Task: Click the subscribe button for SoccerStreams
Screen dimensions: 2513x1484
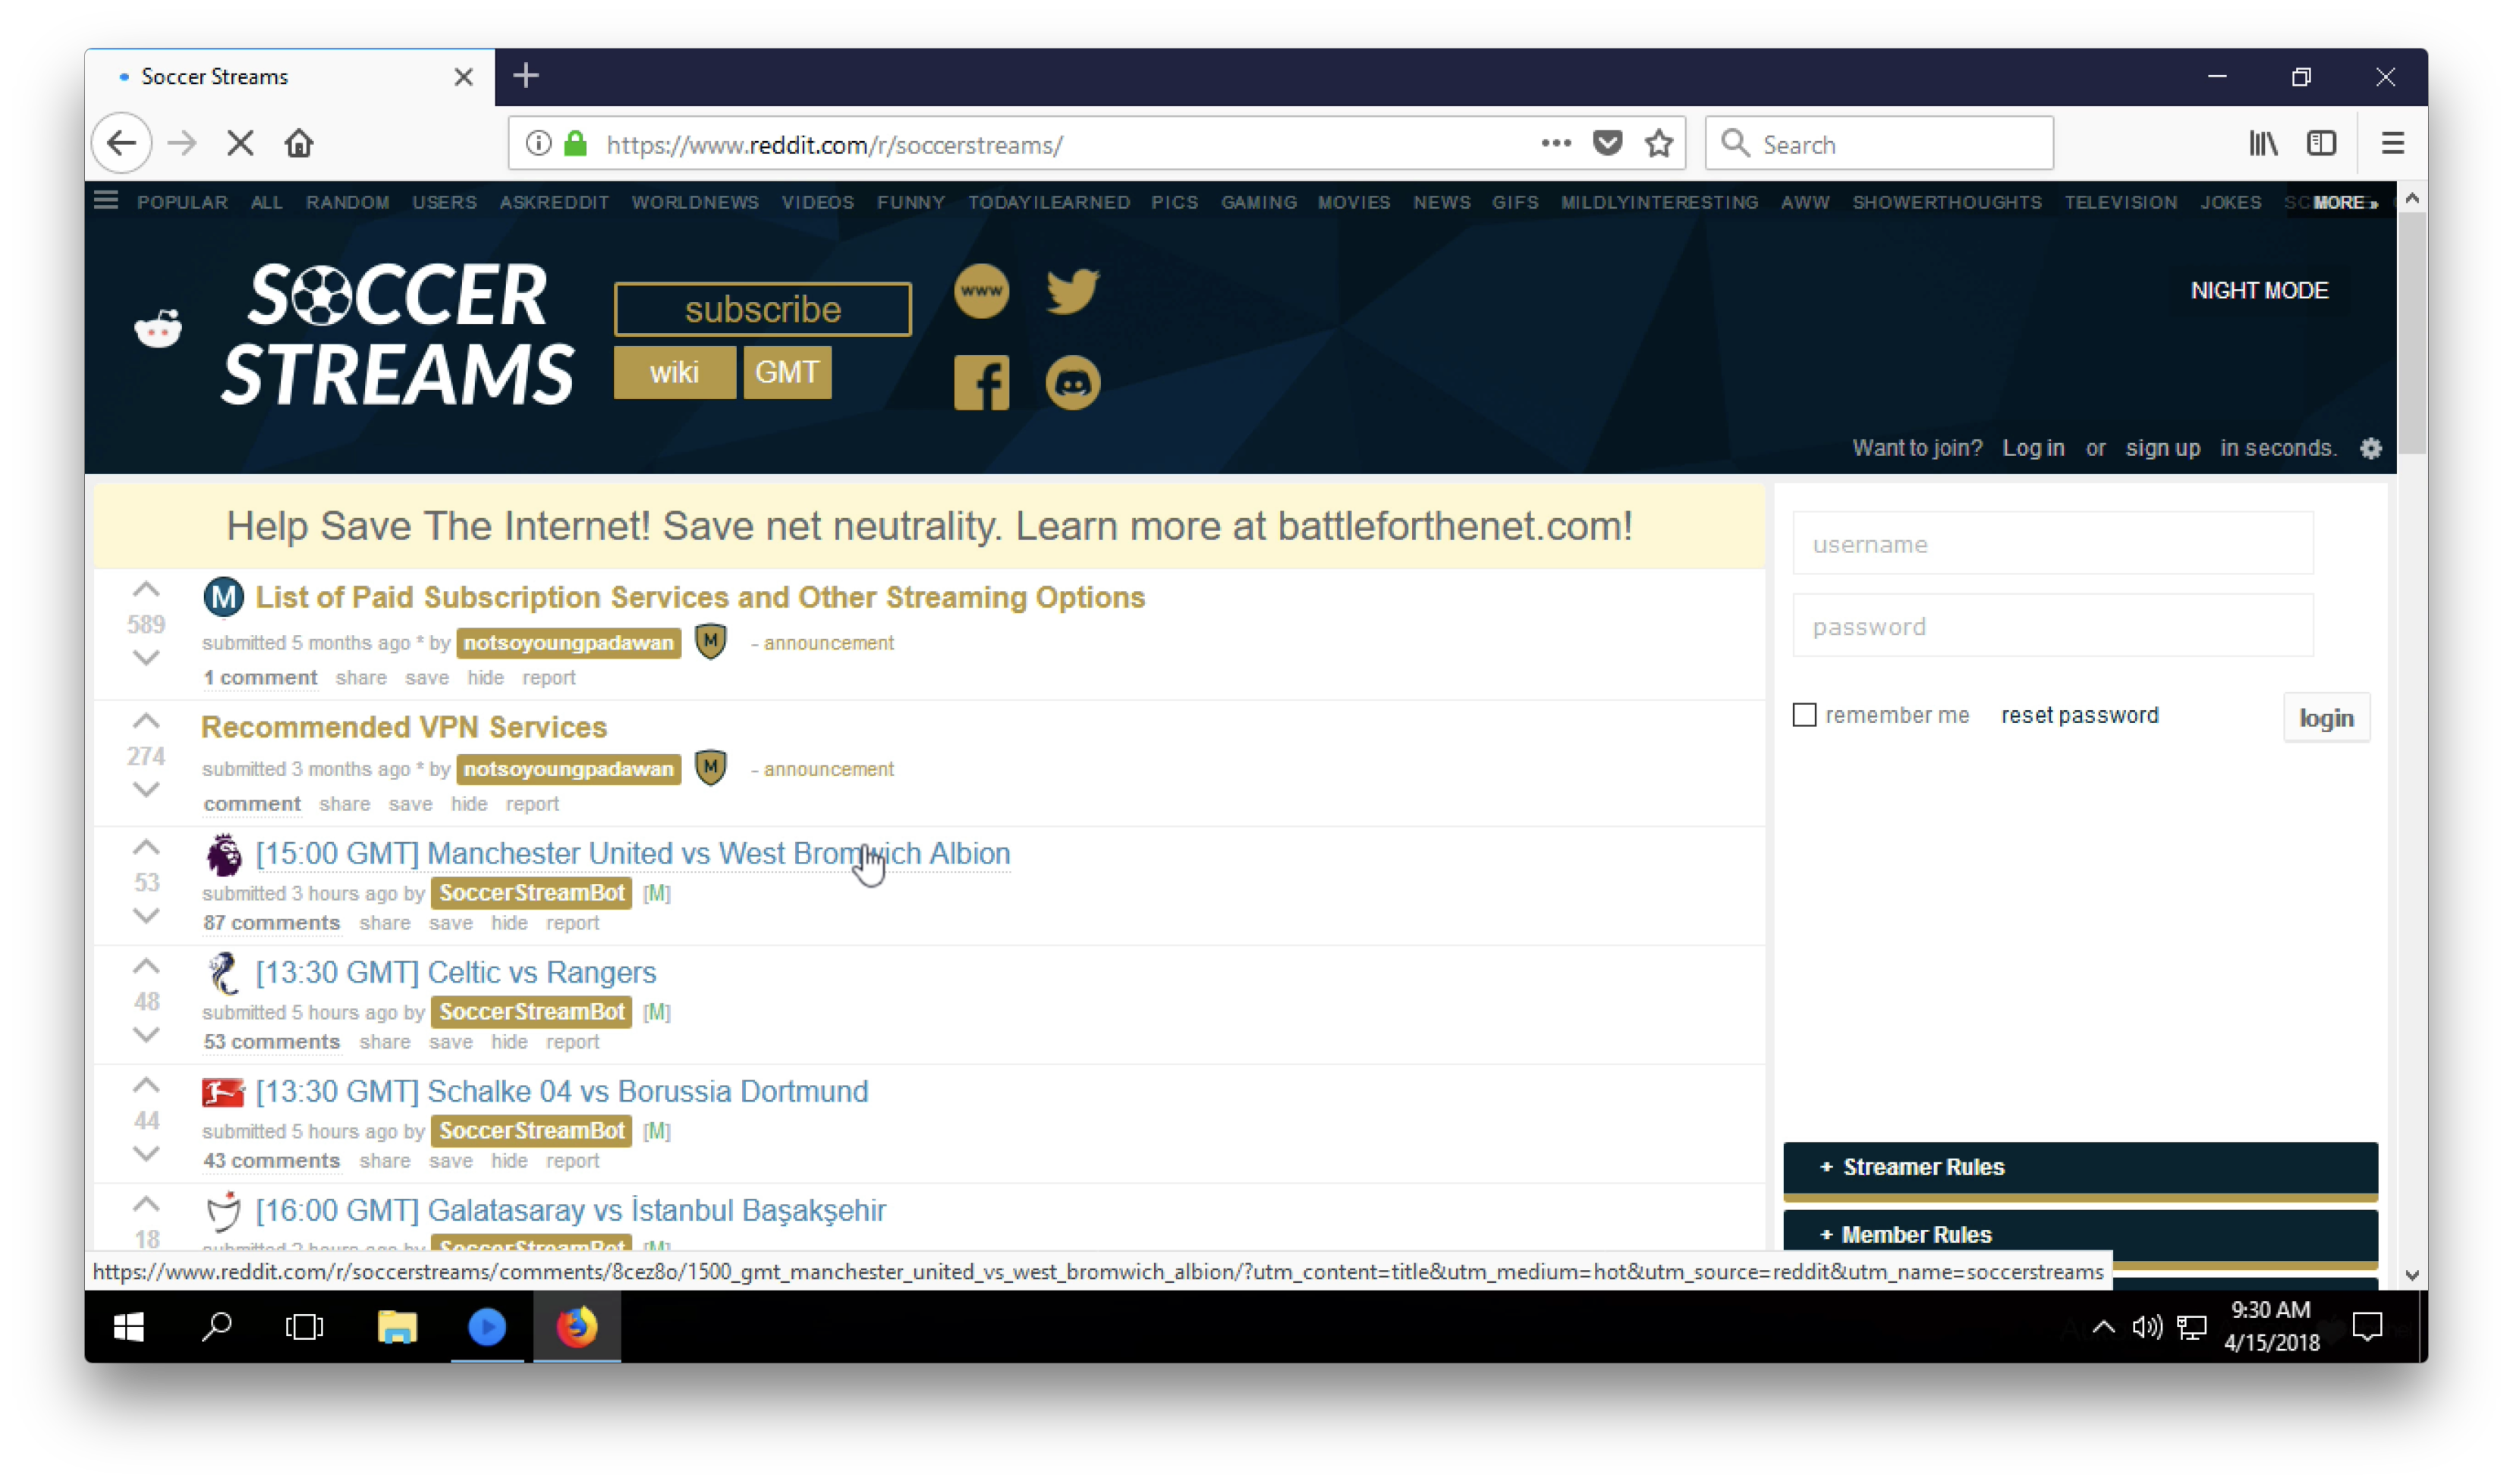Action: point(763,311)
